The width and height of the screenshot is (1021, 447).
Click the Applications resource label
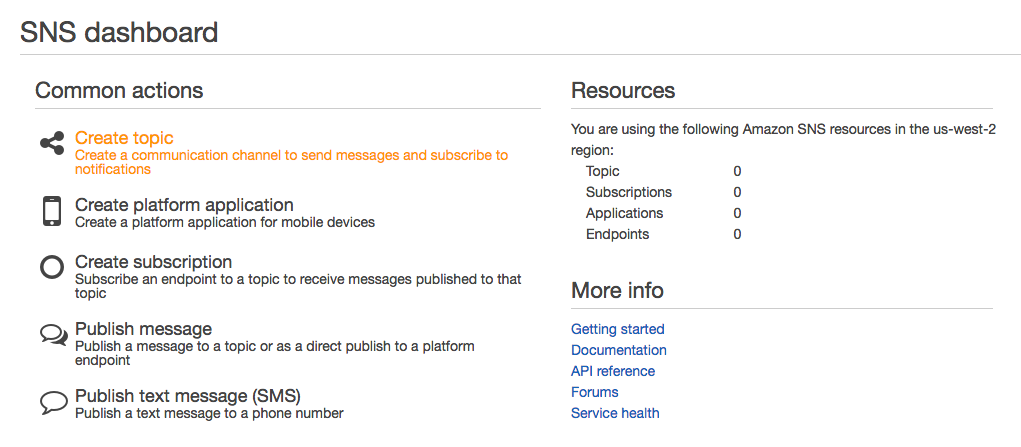pos(624,213)
